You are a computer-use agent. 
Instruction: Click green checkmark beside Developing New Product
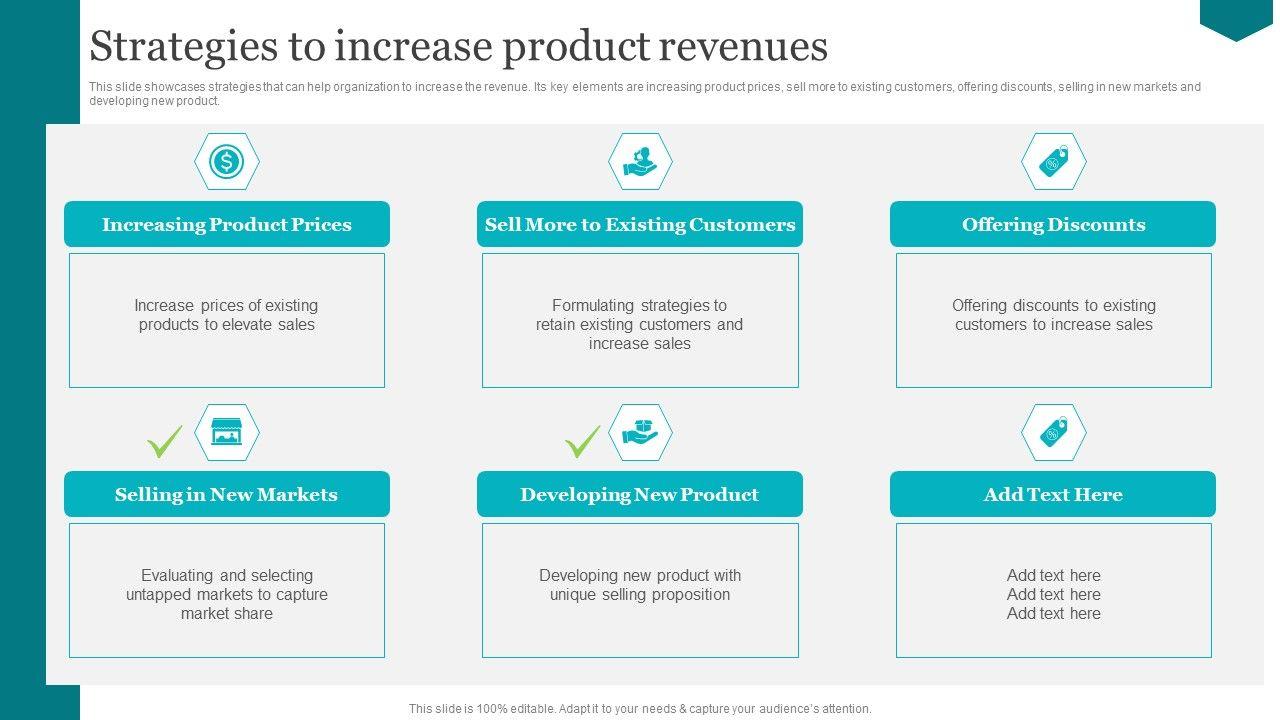(583, 441)
